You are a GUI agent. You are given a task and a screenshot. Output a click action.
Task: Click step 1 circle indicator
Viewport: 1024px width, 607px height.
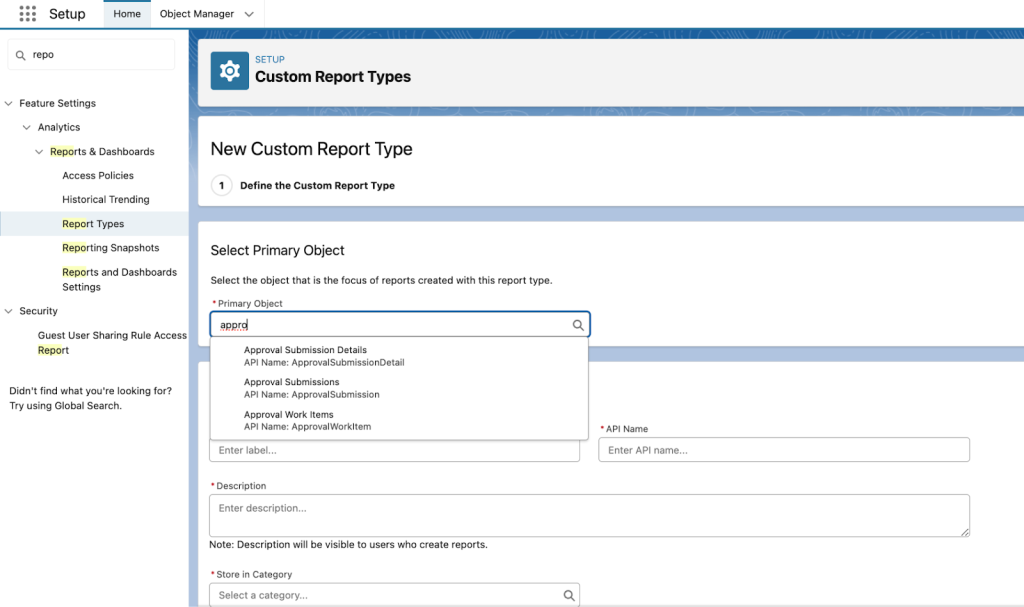(221, 186)
